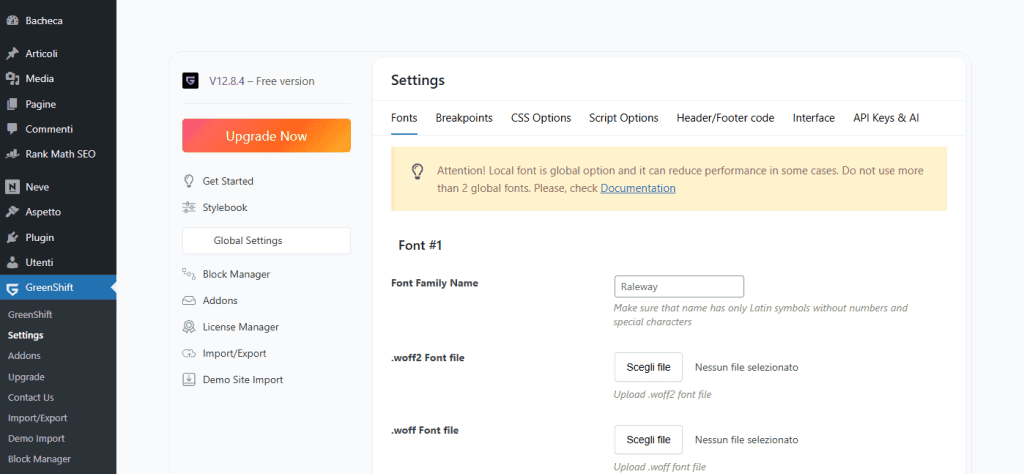Open Pagine in the admin menu
This screenshot has height=474, width=1024.
[x=40, y=104]
